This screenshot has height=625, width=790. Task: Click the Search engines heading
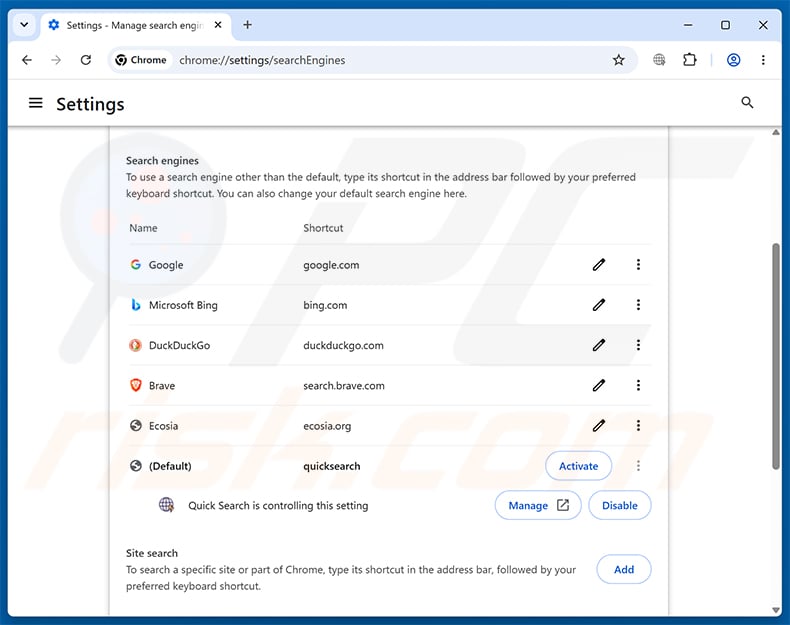162,161
